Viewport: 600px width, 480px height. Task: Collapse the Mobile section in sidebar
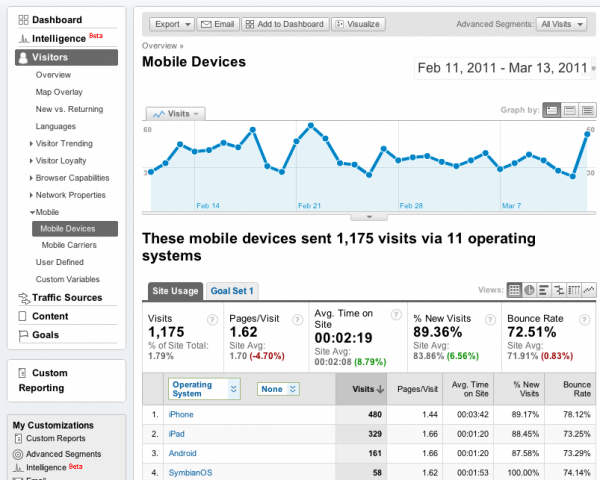pyautogui.click(x=32, y=212)
